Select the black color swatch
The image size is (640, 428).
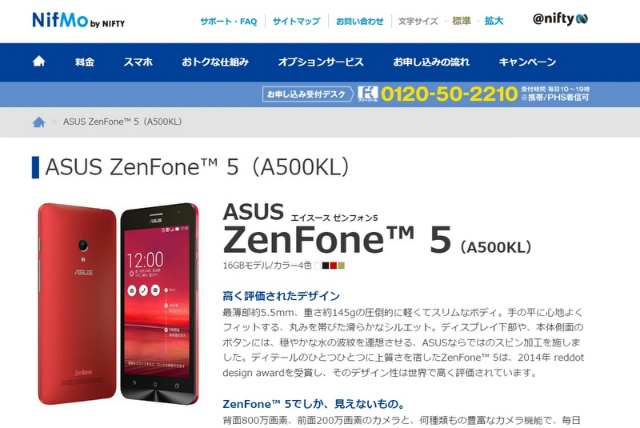[x=325, y=266]
